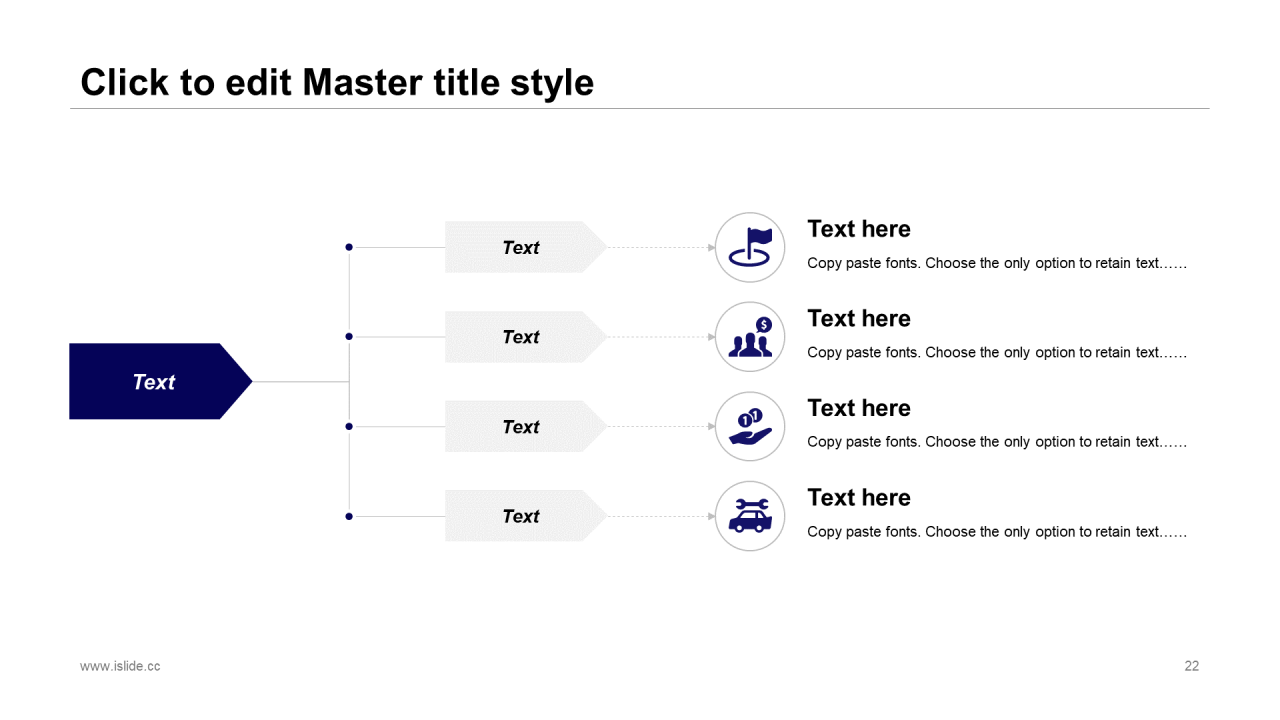The height and width of the screenshot is (720, 1280).
Task: Click the hand holding coins icon
Action: [x=750, y=427]
